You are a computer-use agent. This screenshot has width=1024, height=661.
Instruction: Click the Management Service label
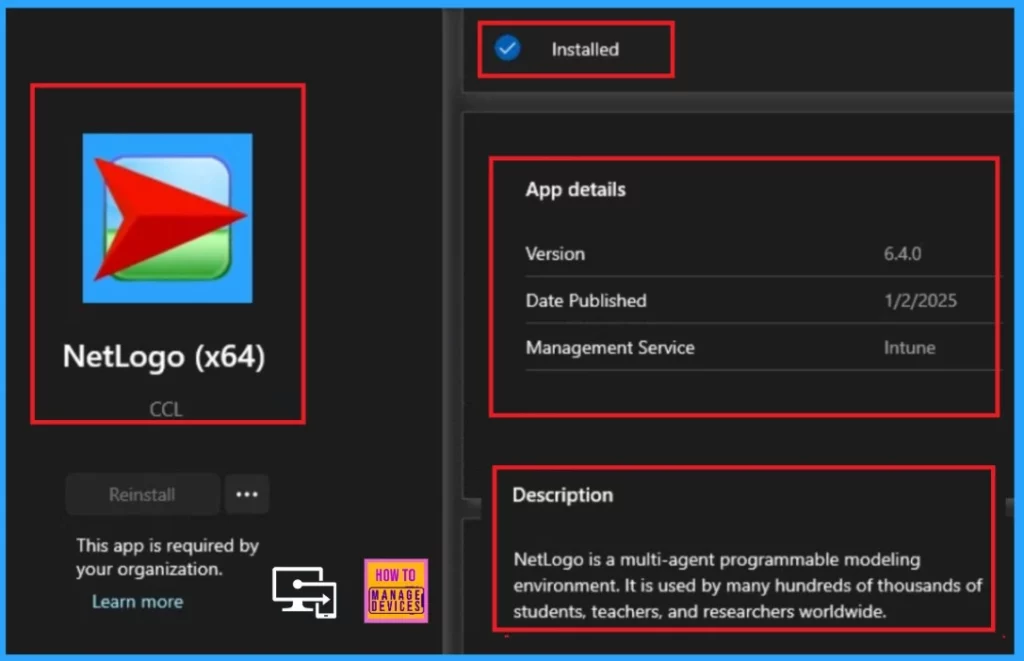click(x=610, y=347)
